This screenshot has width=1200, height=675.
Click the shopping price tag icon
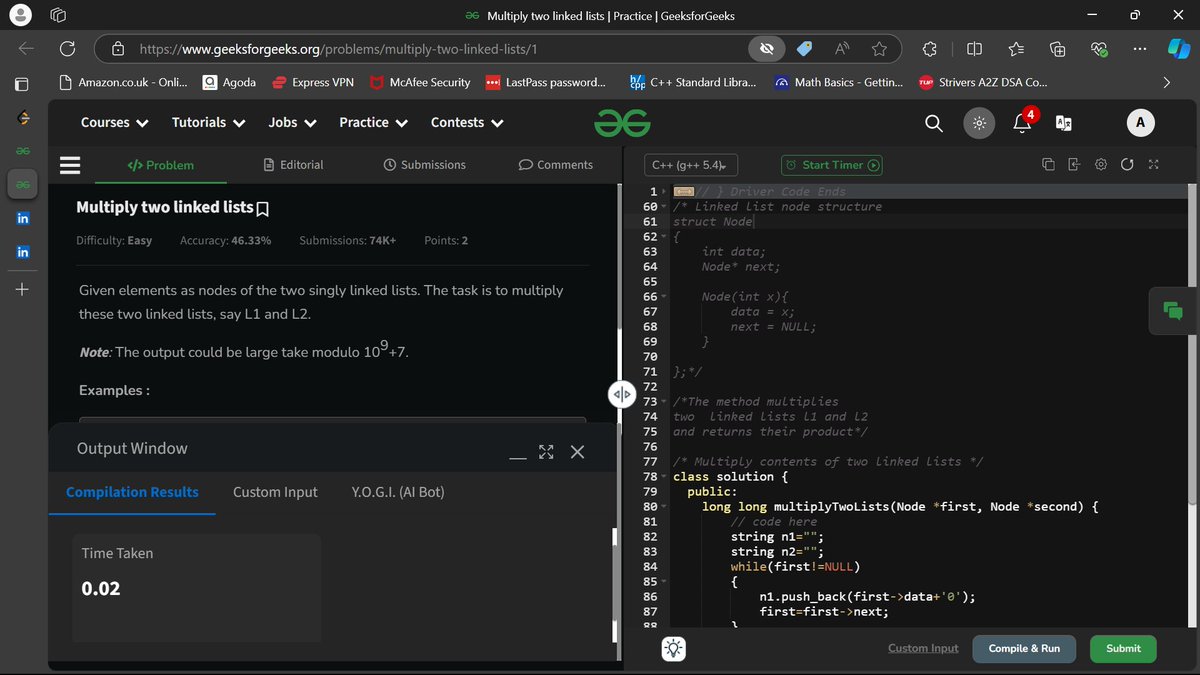point(804,48)
